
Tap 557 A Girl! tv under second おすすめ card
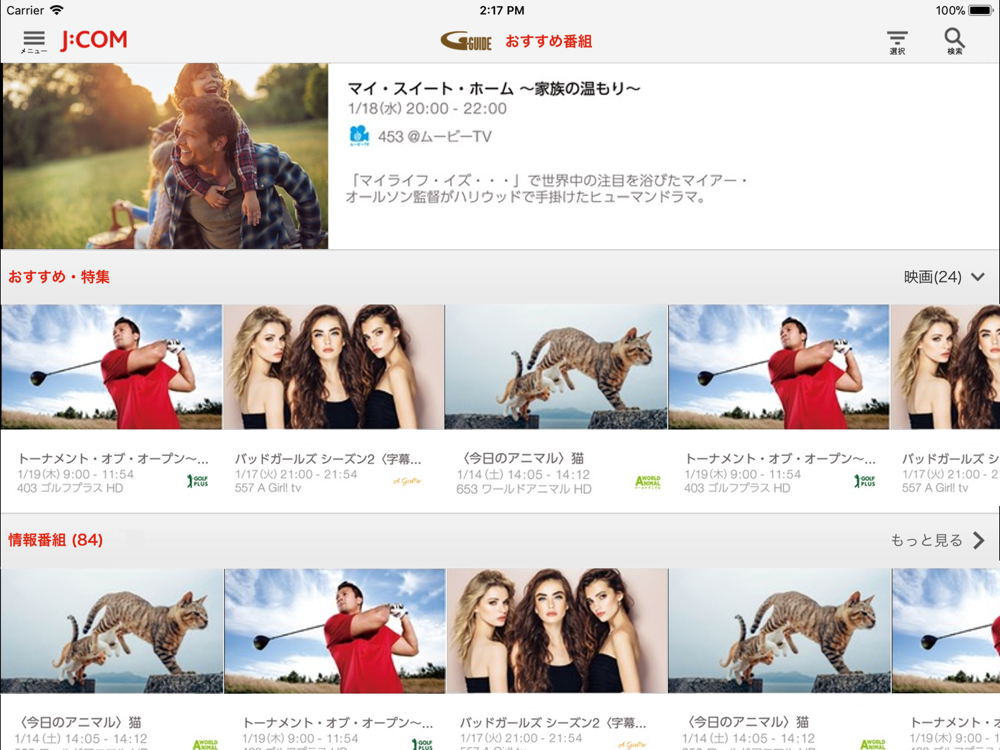coord(268,488)
